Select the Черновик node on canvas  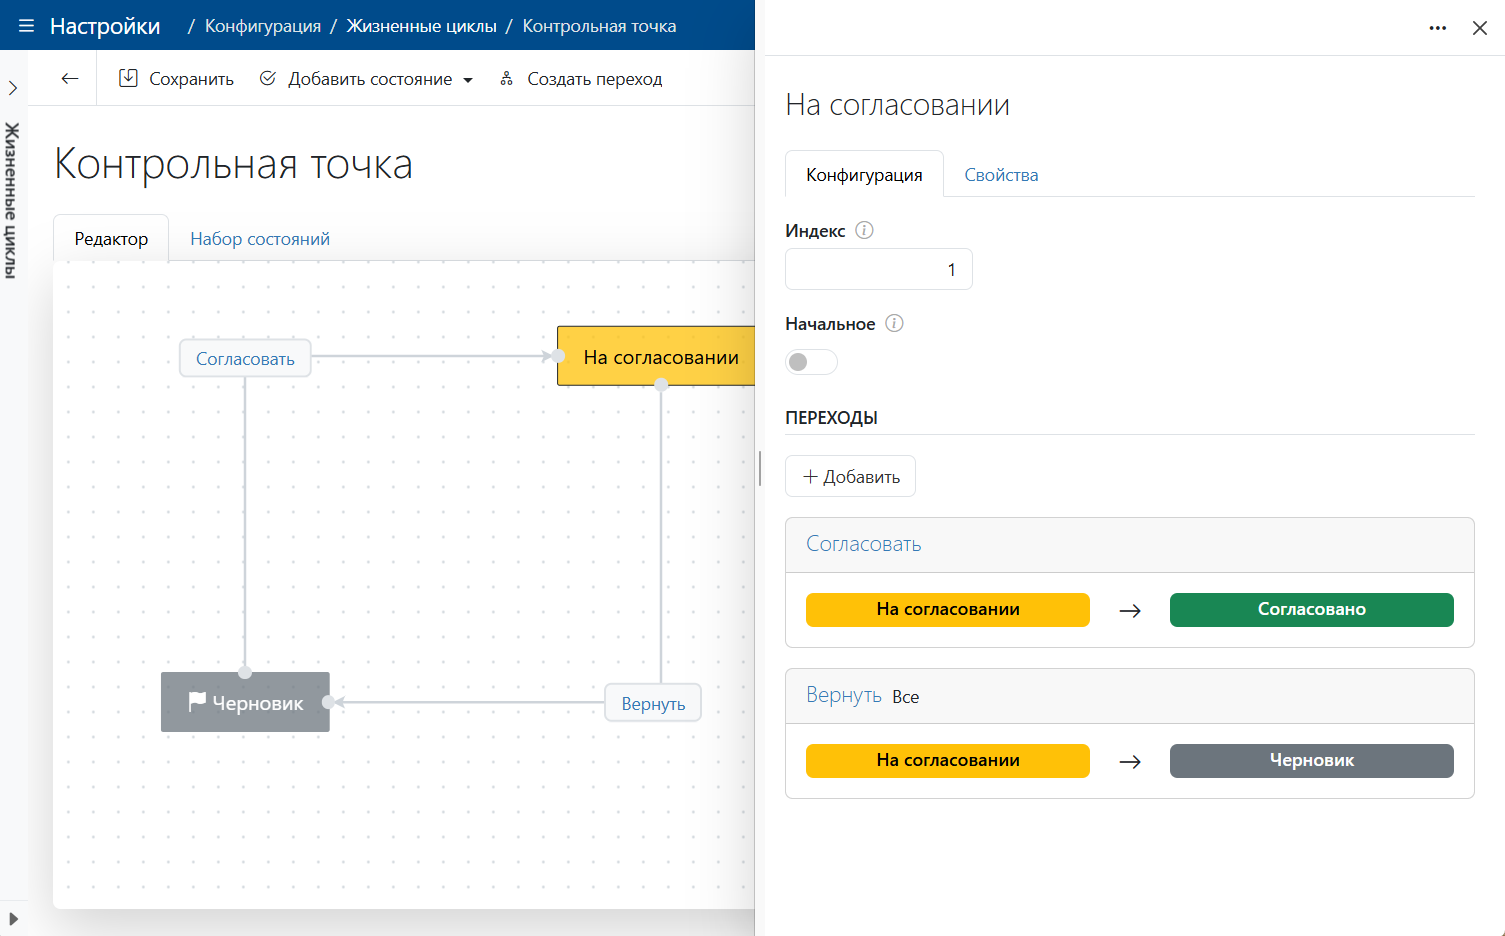[x=245, y=702]
